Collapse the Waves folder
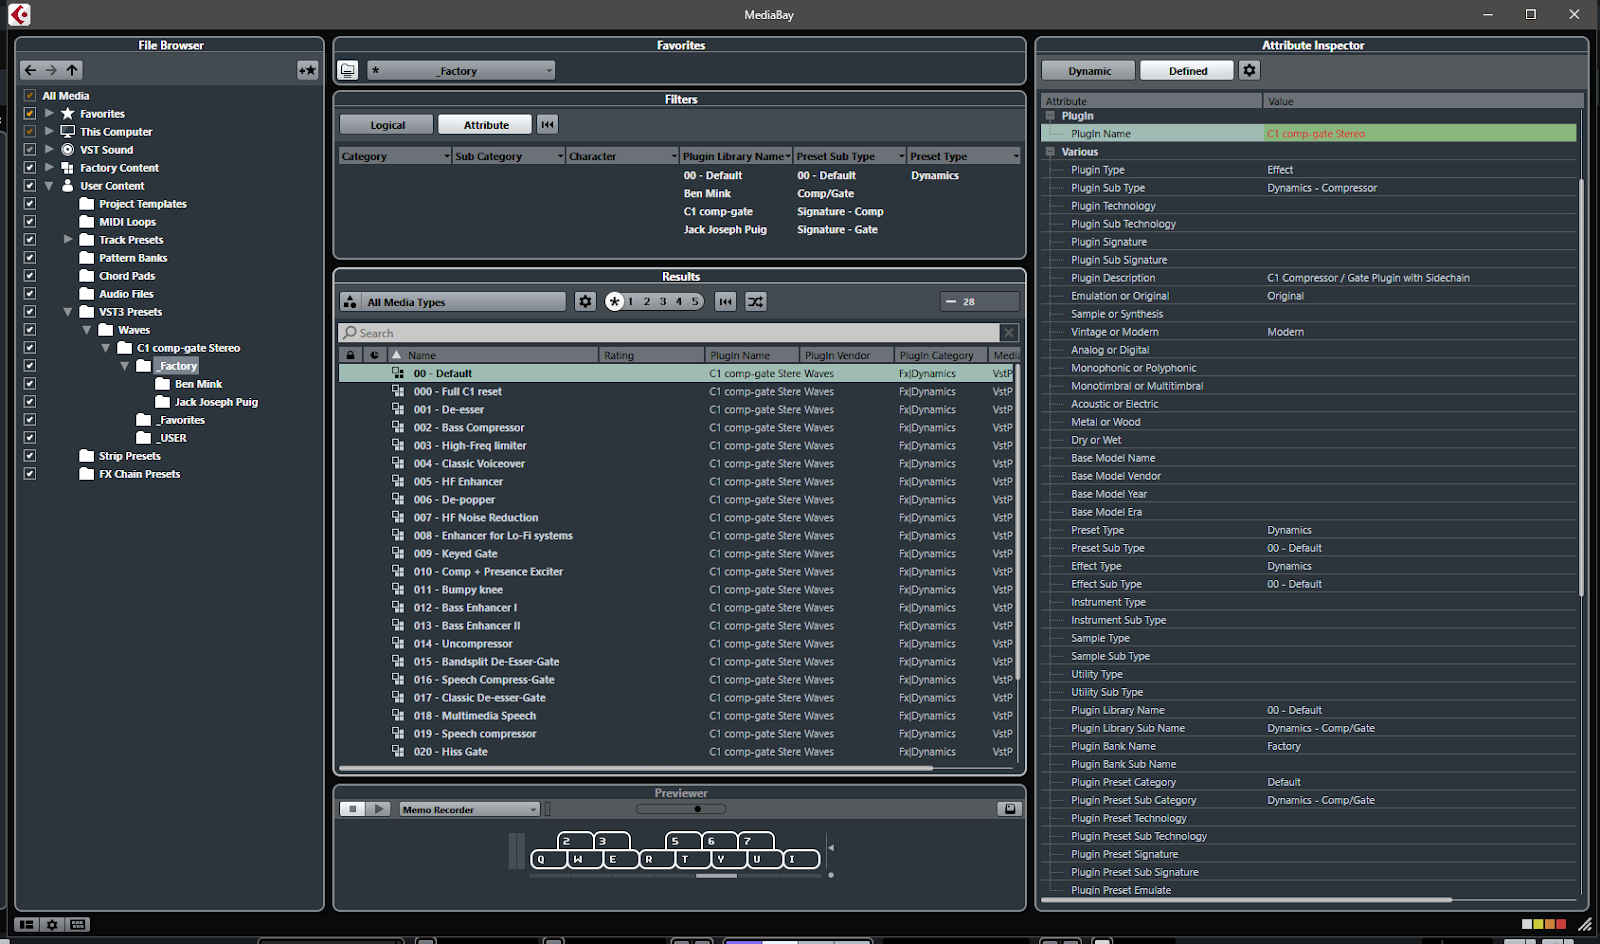The height and width of the screenshot is (944, 1600). (87, 330)
